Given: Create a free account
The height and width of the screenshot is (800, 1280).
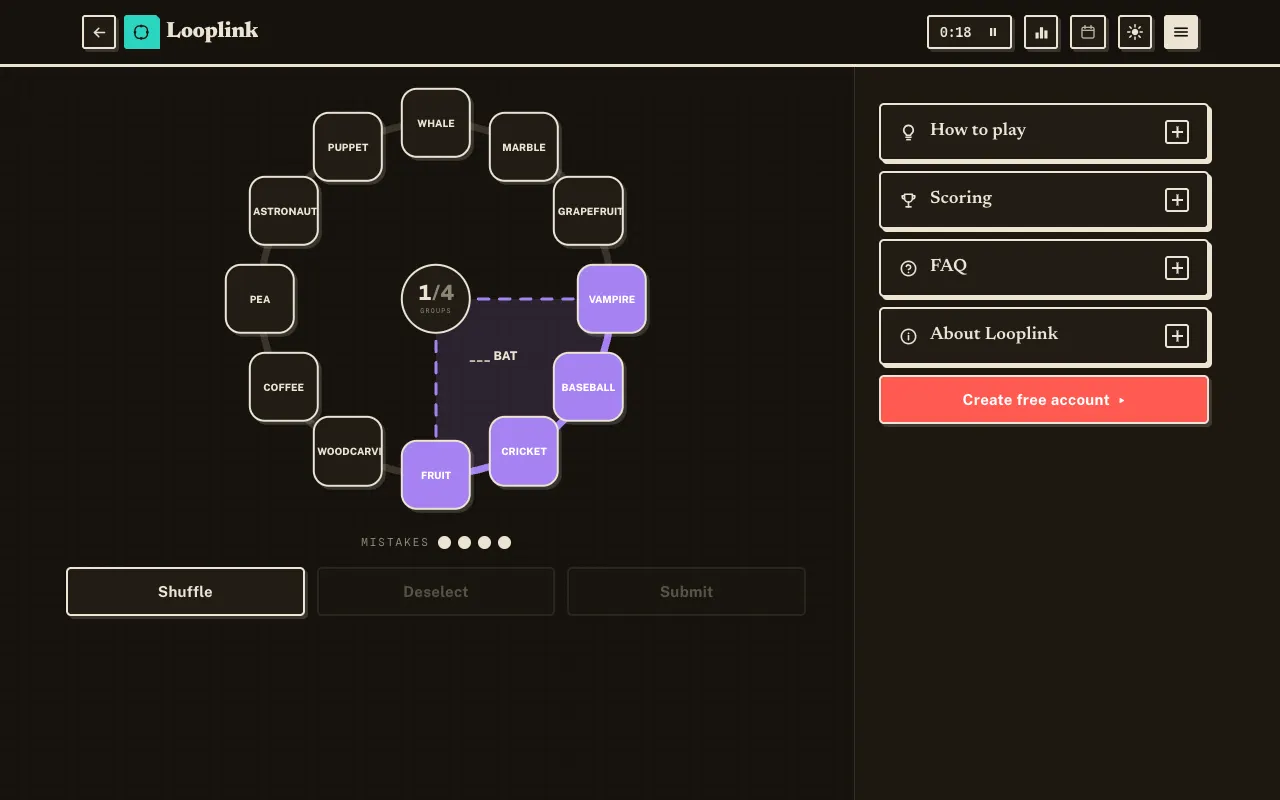Looking at the screenshot, I should coord(1044,400).
